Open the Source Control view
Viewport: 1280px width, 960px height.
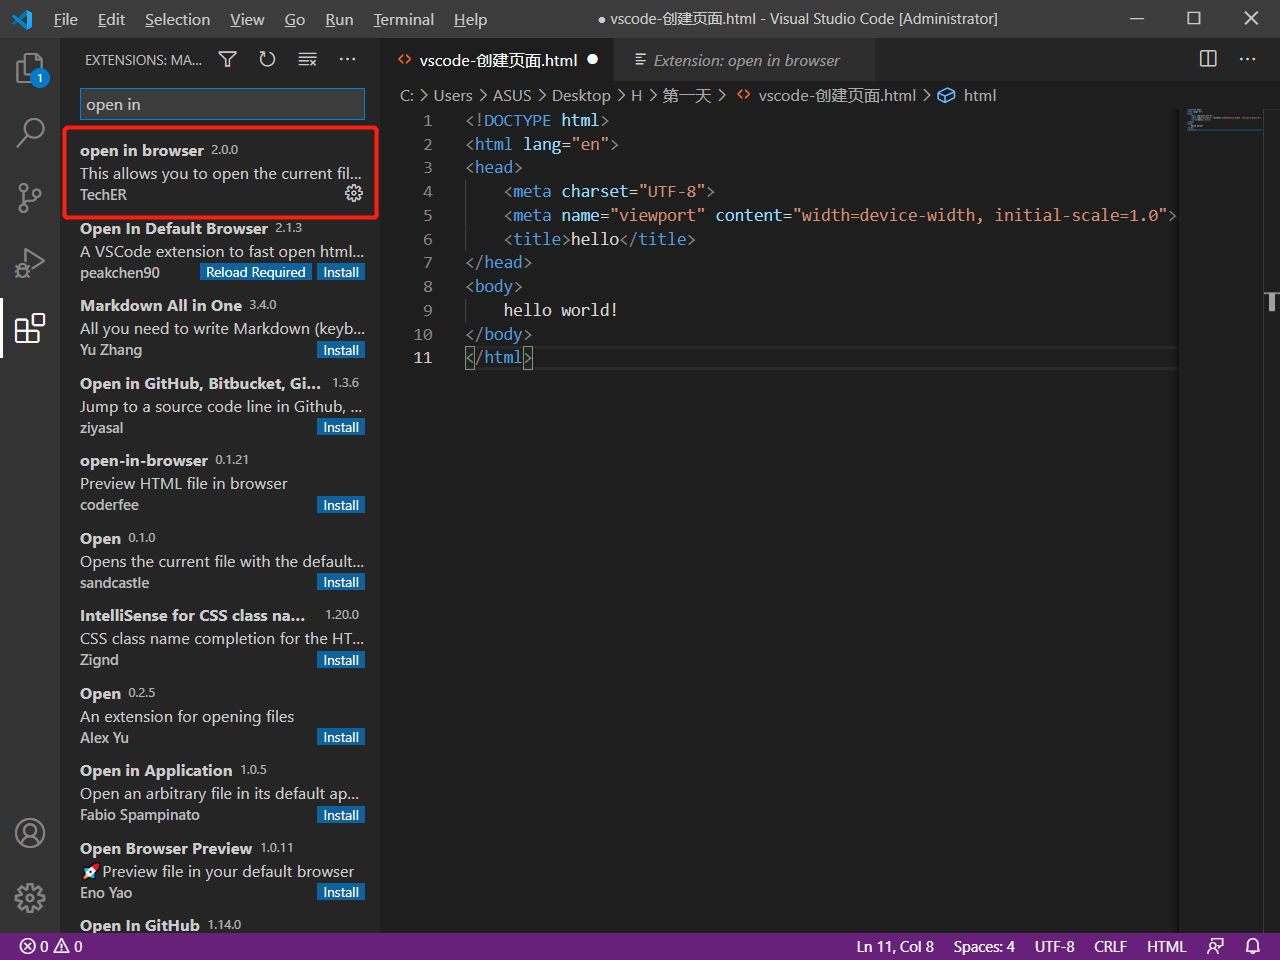tap(30, 197)
